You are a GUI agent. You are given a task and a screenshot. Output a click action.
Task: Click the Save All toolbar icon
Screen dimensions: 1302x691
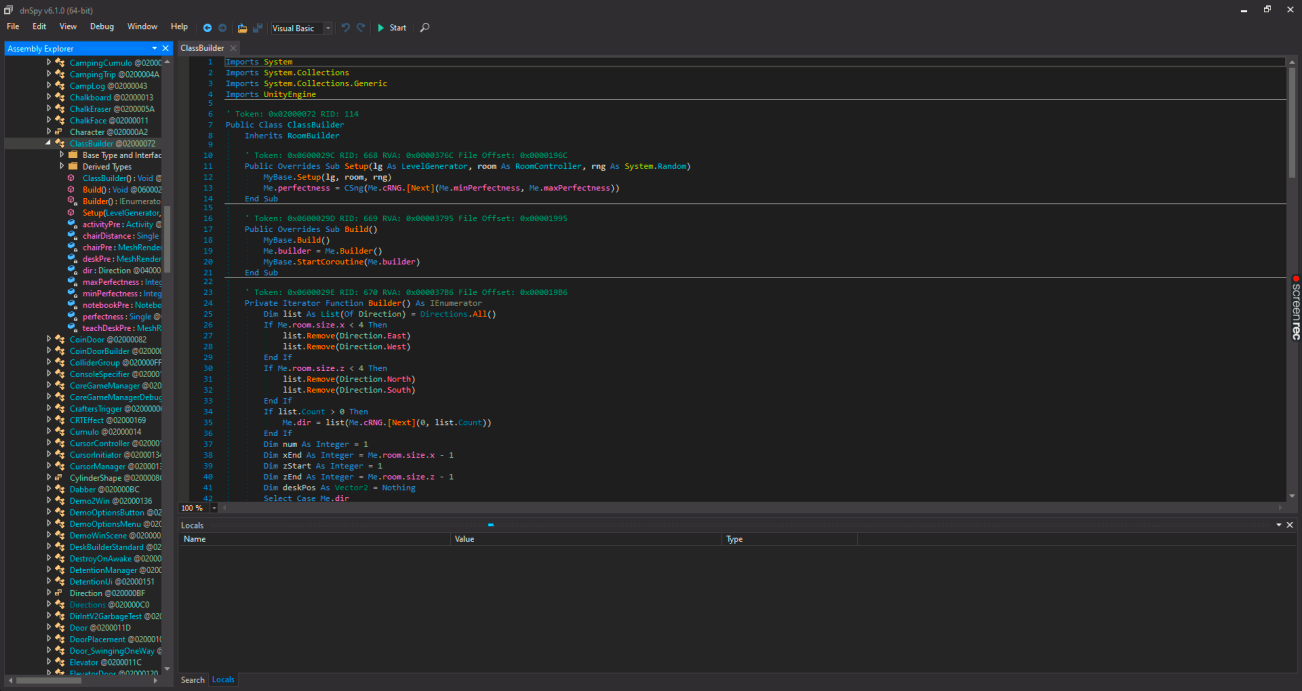257,28
